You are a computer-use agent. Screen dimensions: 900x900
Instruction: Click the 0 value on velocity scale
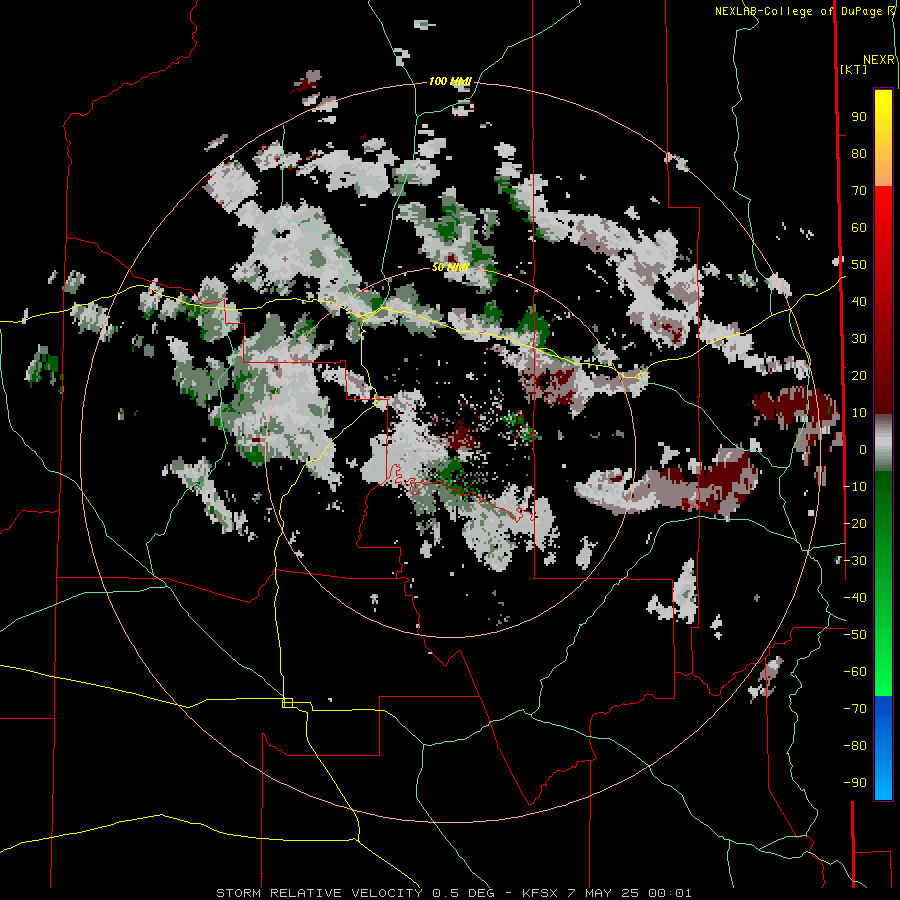click(863, 450)
